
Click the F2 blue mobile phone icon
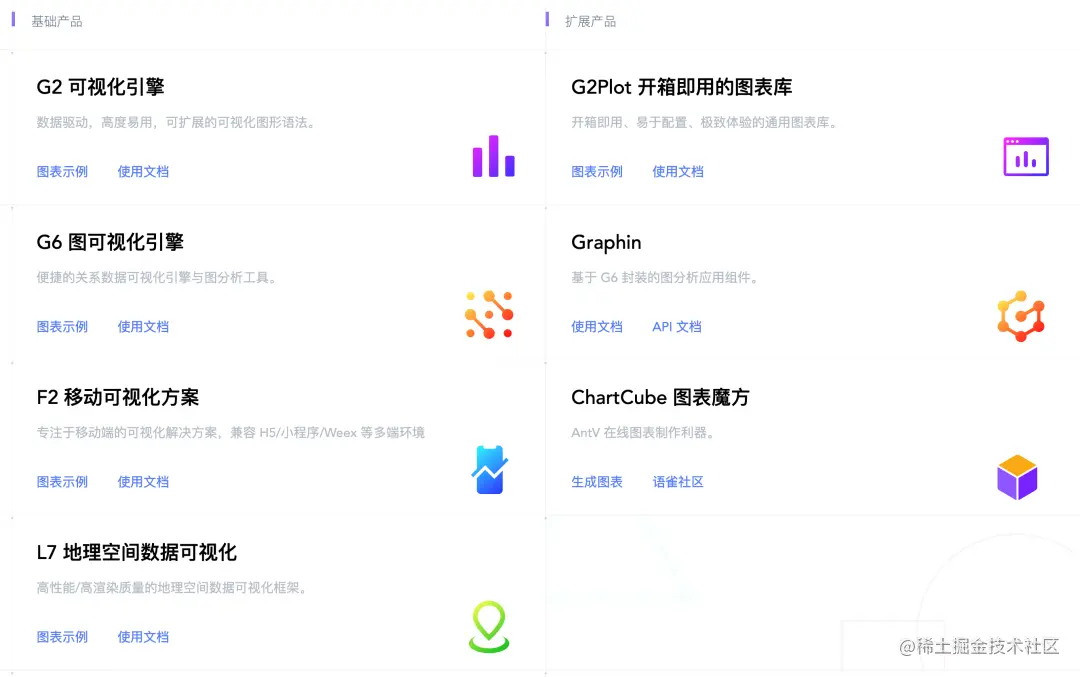(490, 470)
